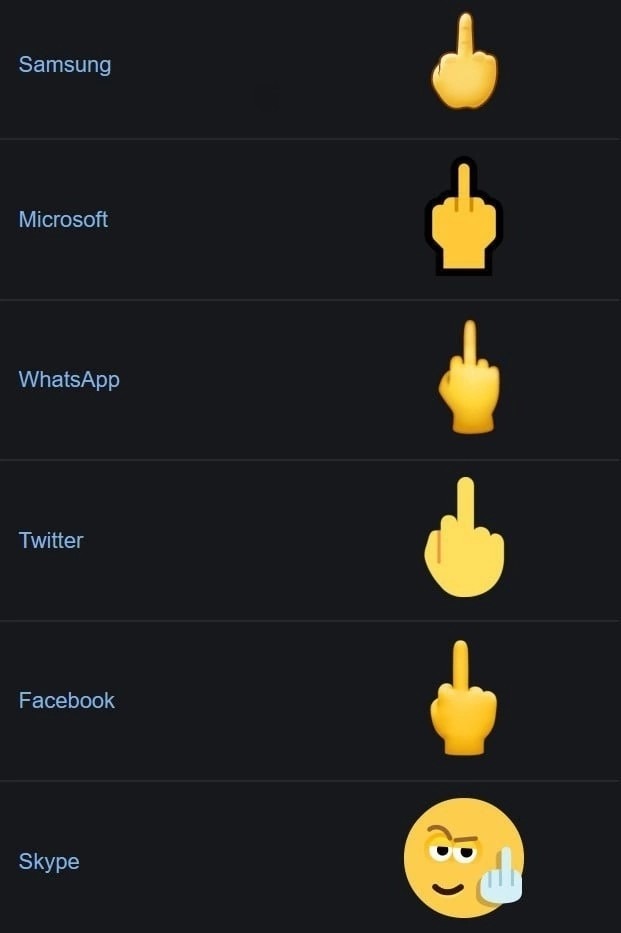
Task: Click the Skype smirking face emoticon
Action: pos(464,857)
